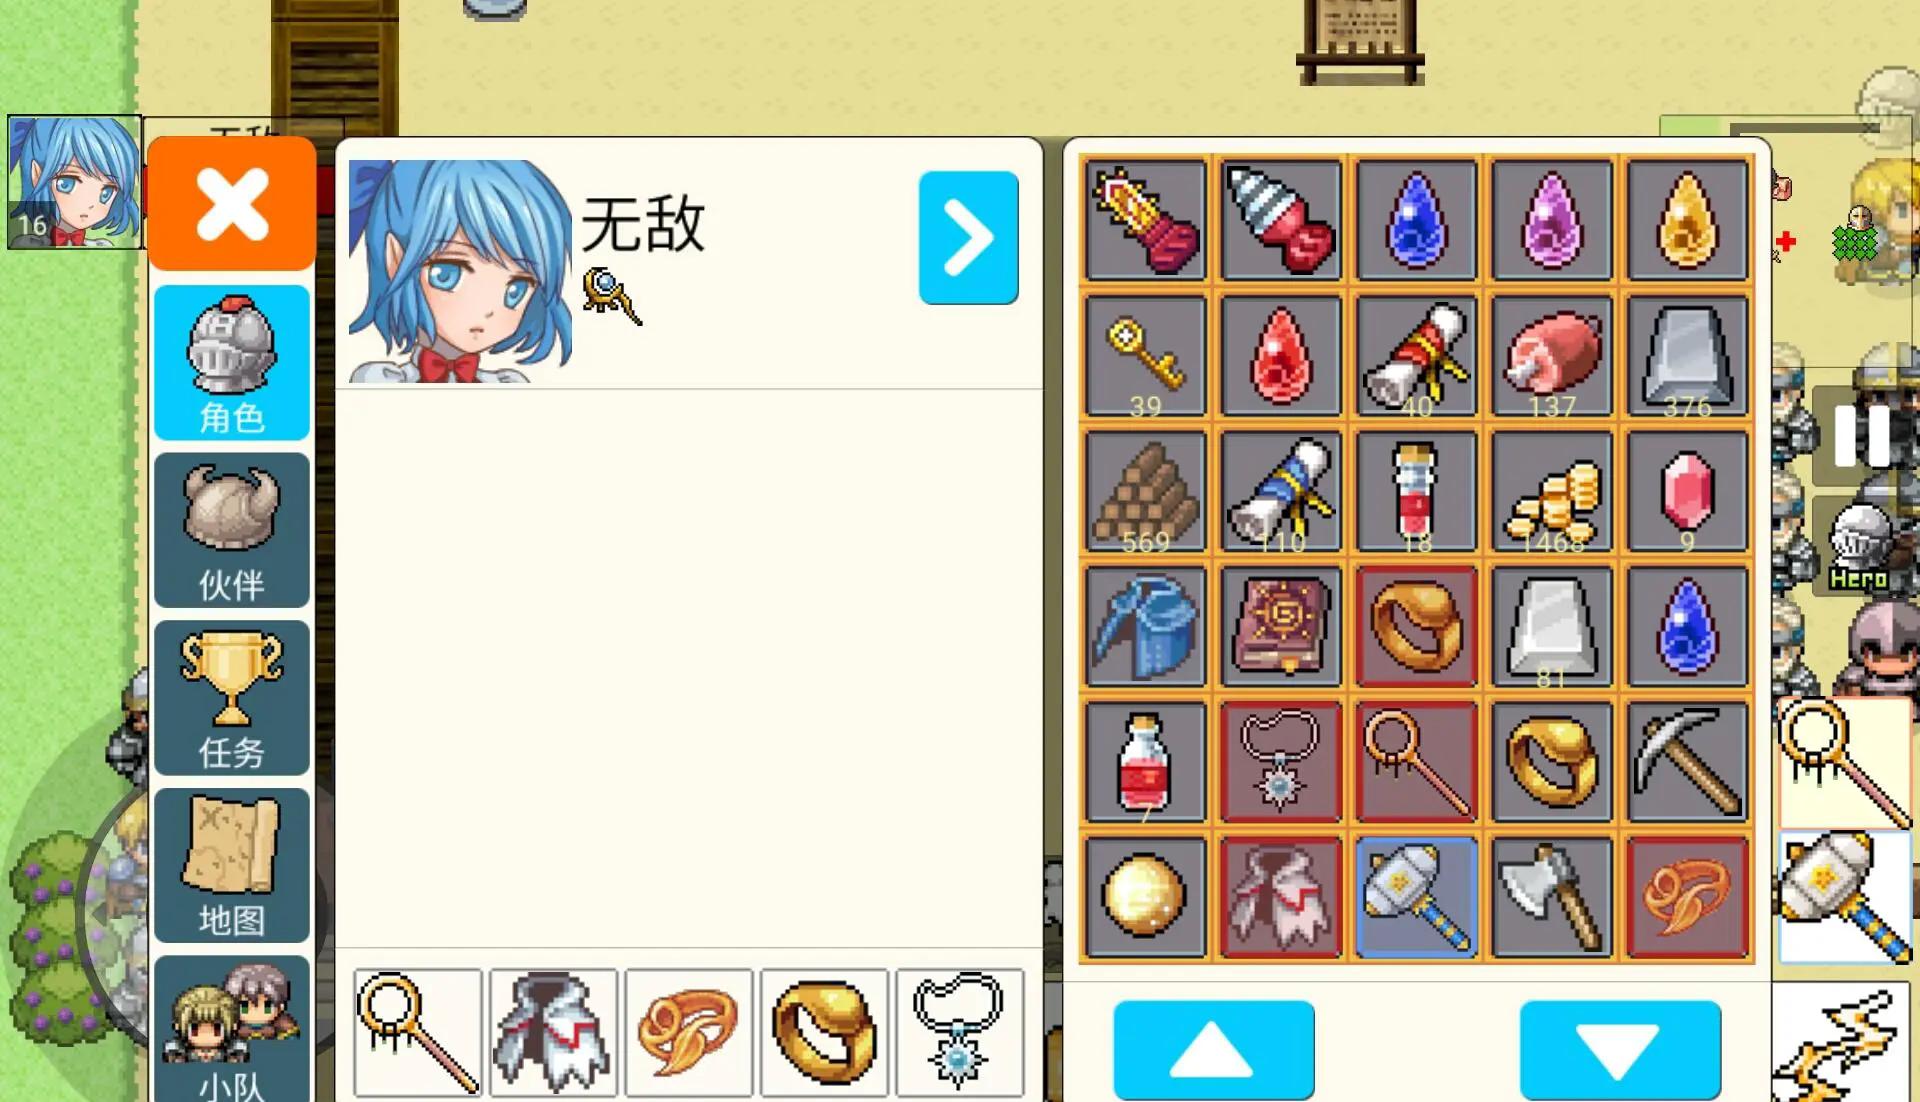Page the inventory down with the down arrow
Screen dimensions: 1920x1102
click(x=1620, y=1050)
